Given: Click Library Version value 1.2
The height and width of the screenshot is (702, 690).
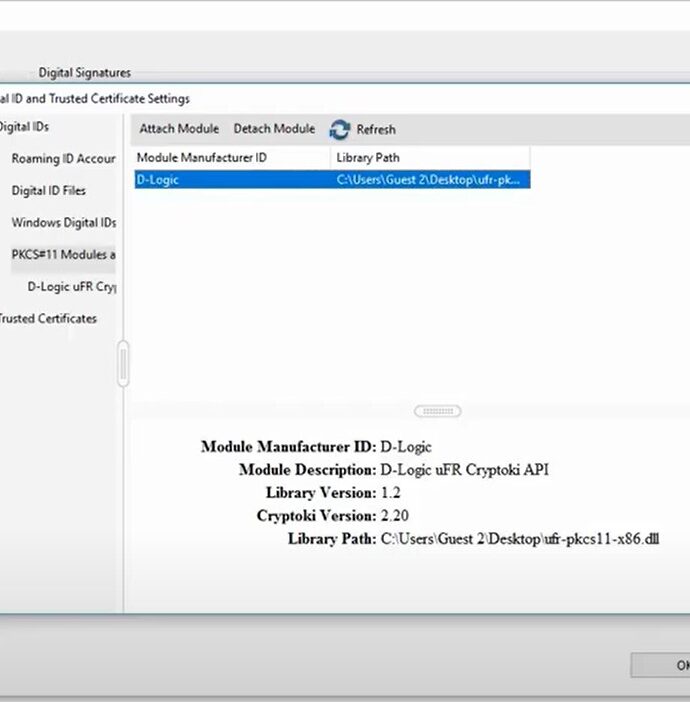Looking at the screenshot, I should [x=390, y=493].
